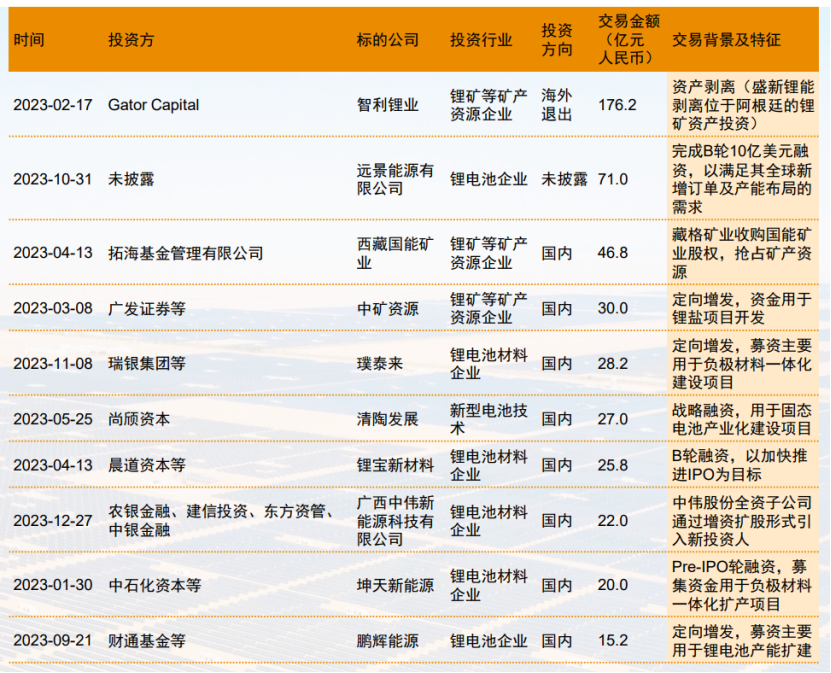Click the 投资方 column header
831x673 pixels.
click(131, 41)
